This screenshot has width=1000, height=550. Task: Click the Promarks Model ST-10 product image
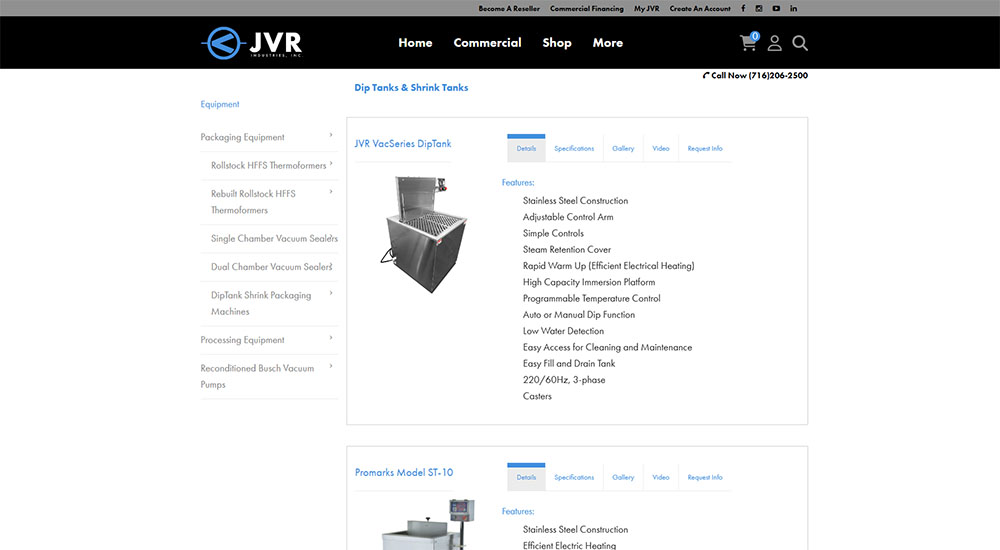tap(429, 524)
